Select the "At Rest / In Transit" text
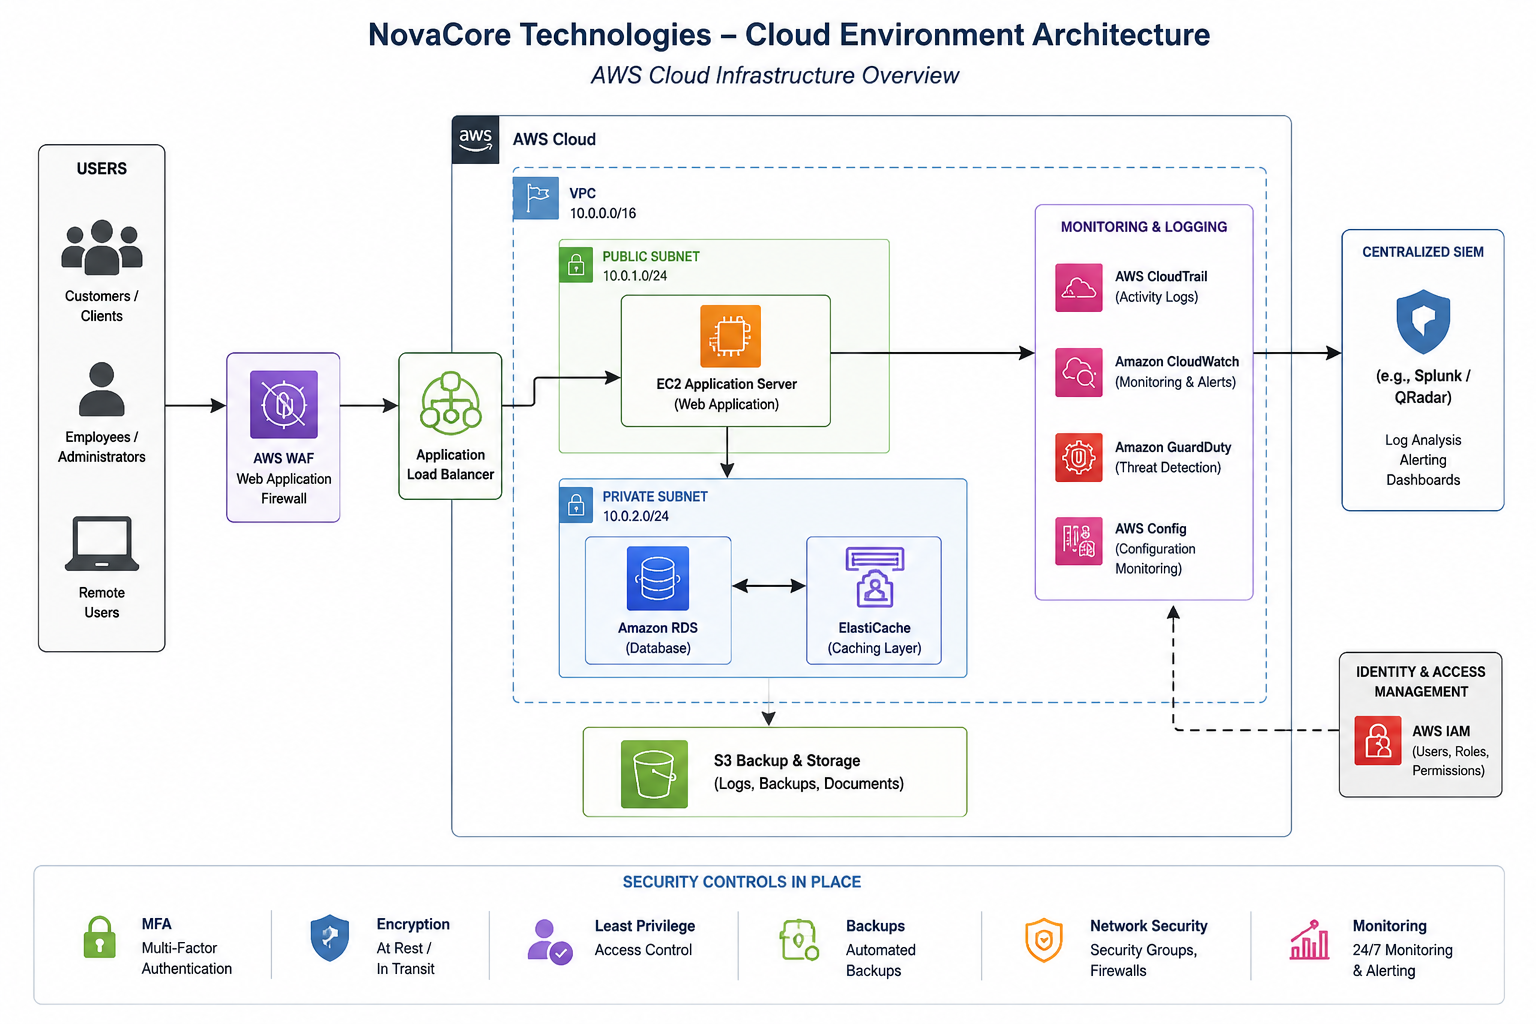 click(x=405, y=958)
